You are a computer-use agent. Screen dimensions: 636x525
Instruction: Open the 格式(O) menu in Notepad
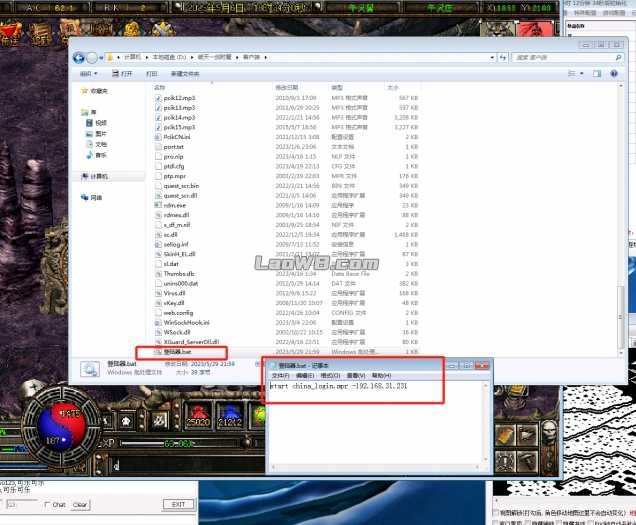tap(330, 376)
